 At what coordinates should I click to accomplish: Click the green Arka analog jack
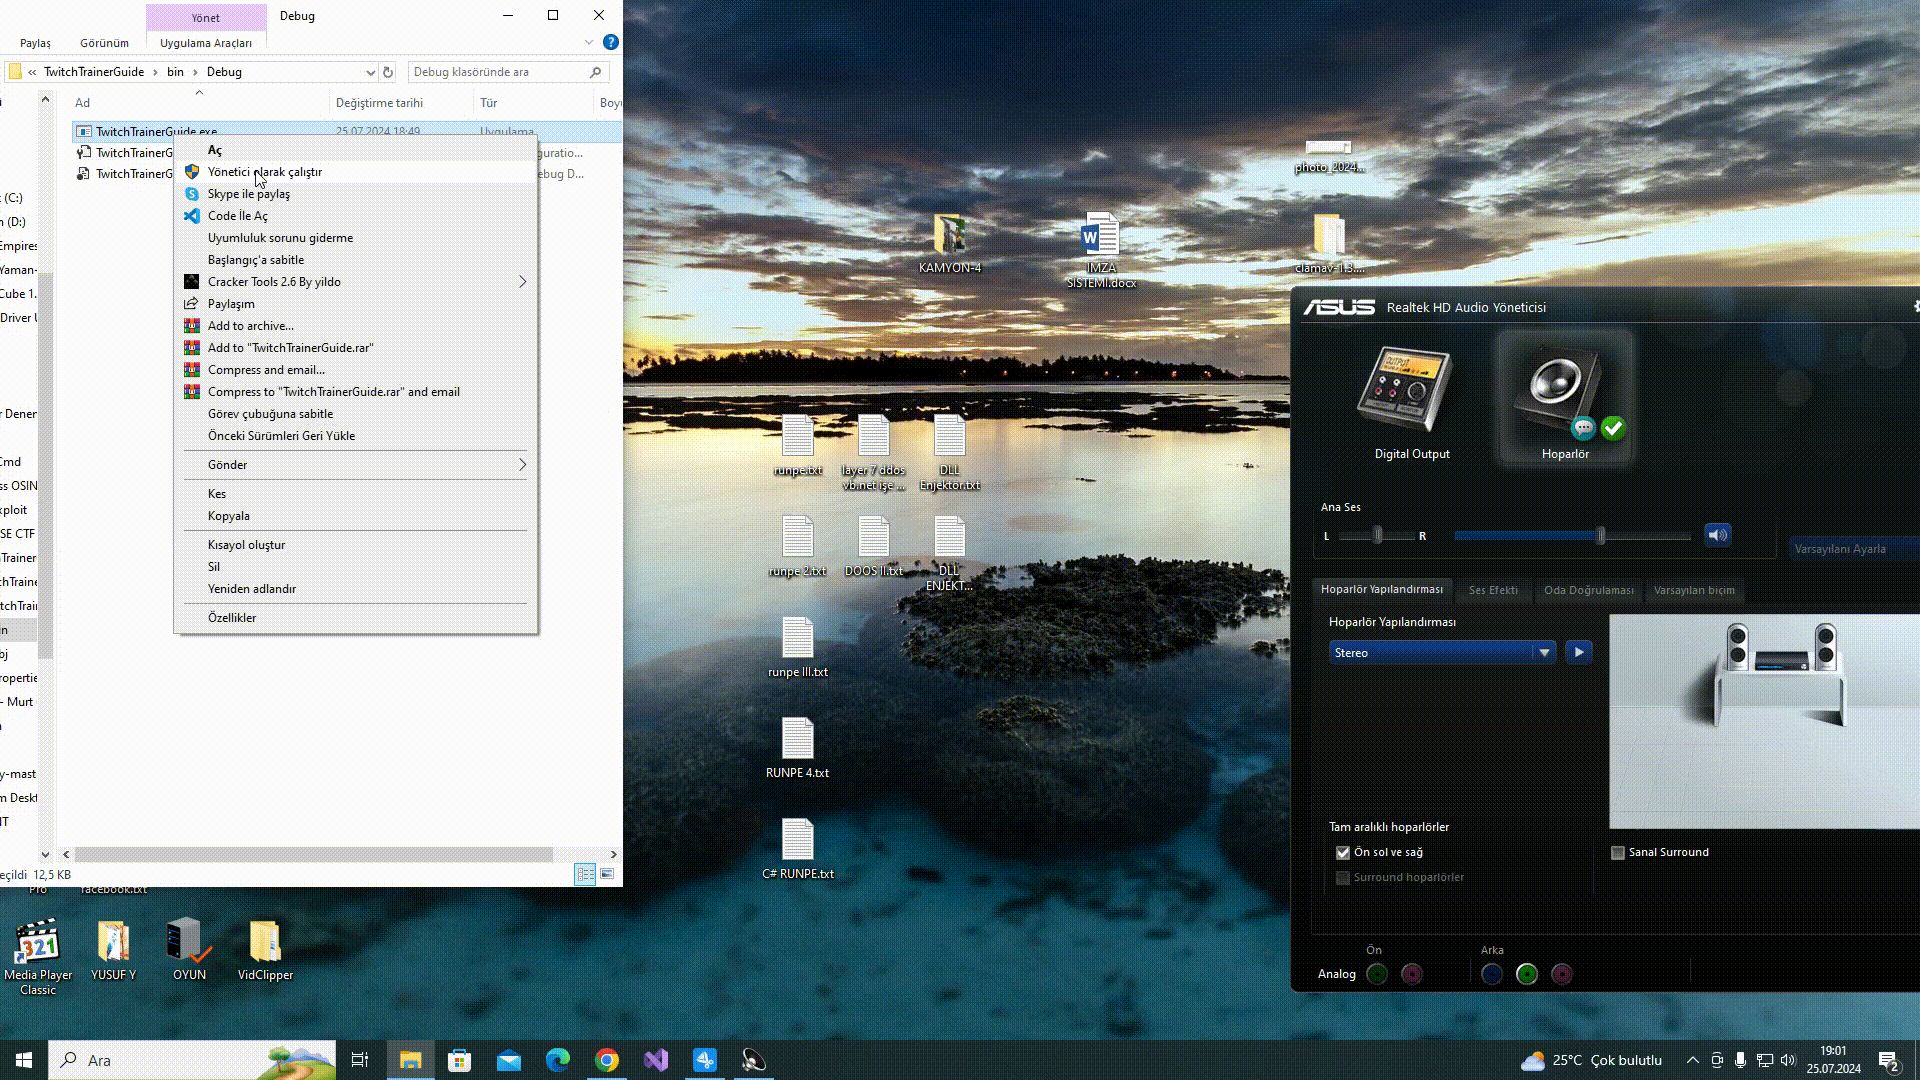point(1526,974)
